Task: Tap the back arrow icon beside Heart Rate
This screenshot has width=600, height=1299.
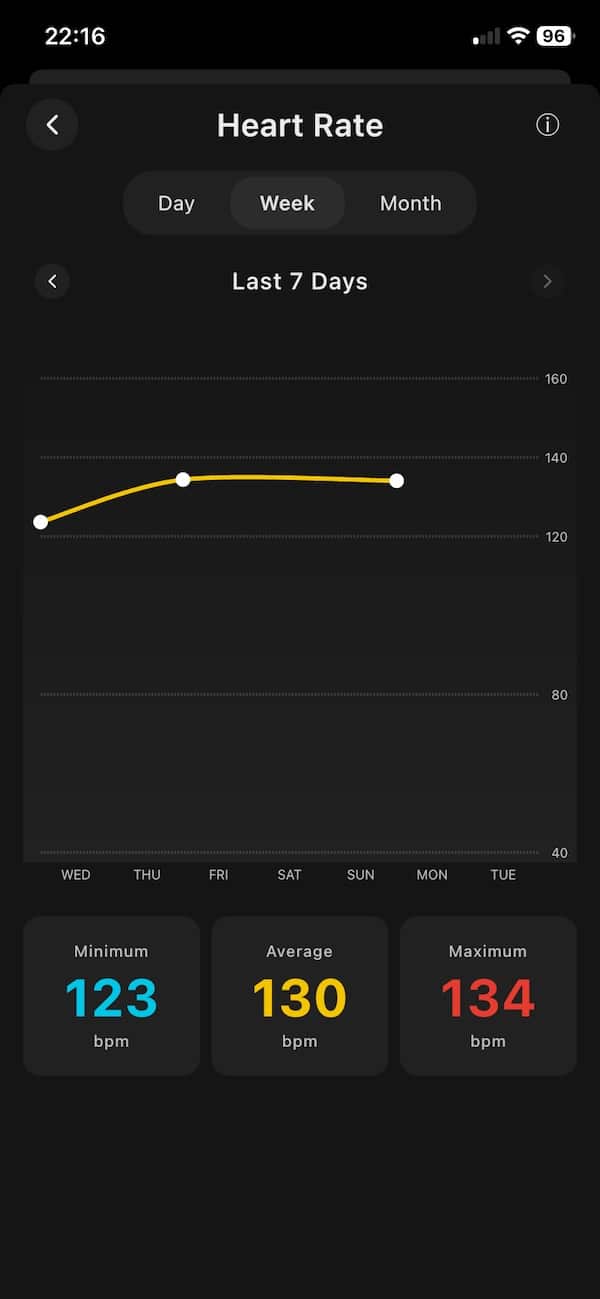Action: coord(52,125)
